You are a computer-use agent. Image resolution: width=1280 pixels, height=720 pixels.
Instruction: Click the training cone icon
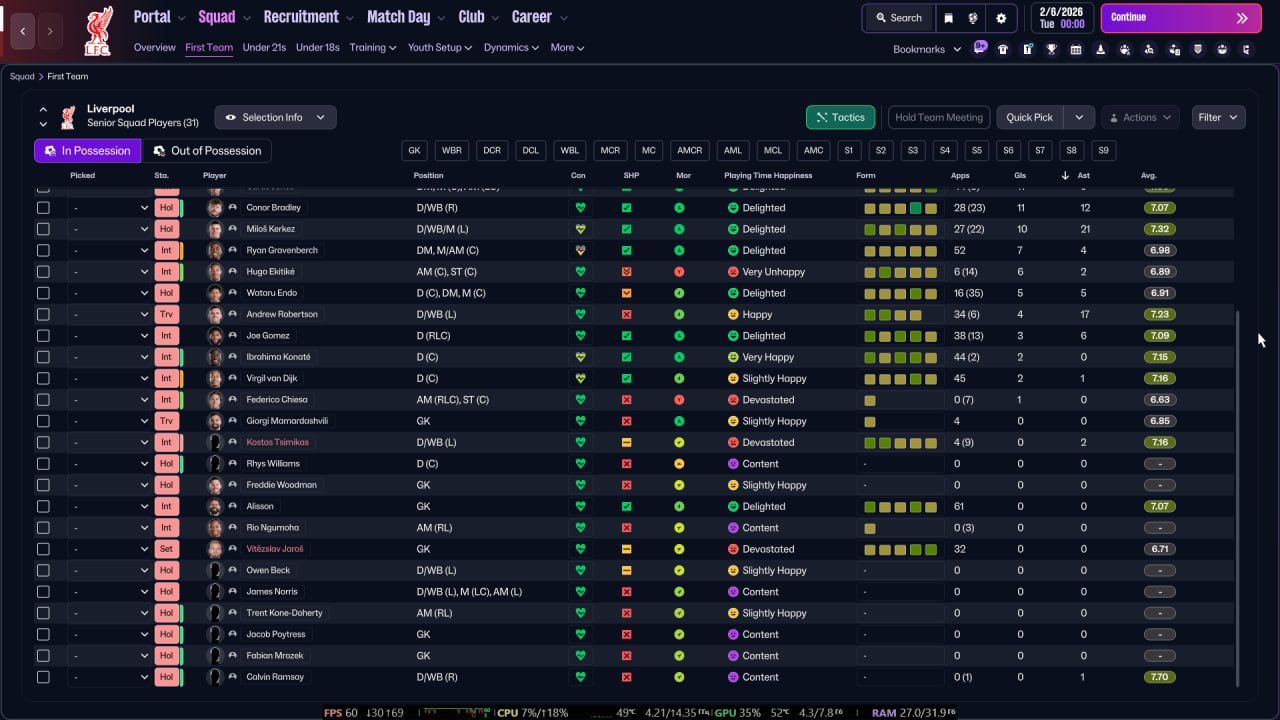click(x=1101, y=49)
